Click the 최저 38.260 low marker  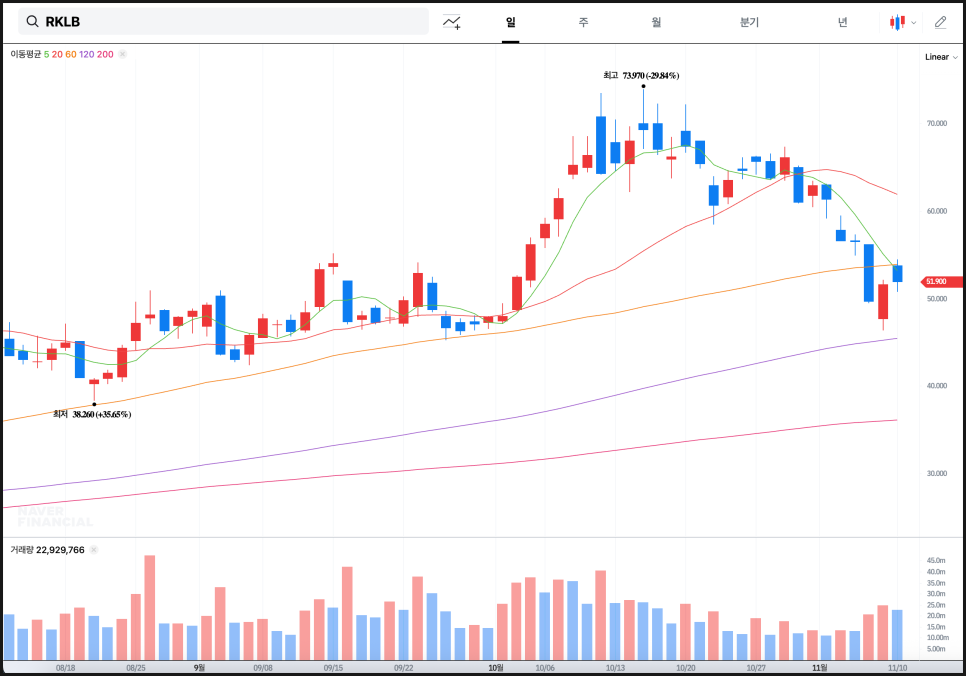92,414
